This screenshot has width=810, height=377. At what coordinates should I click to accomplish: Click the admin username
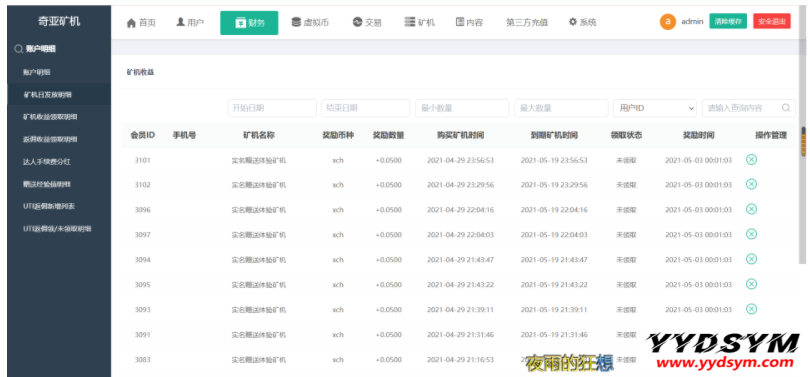692,22
